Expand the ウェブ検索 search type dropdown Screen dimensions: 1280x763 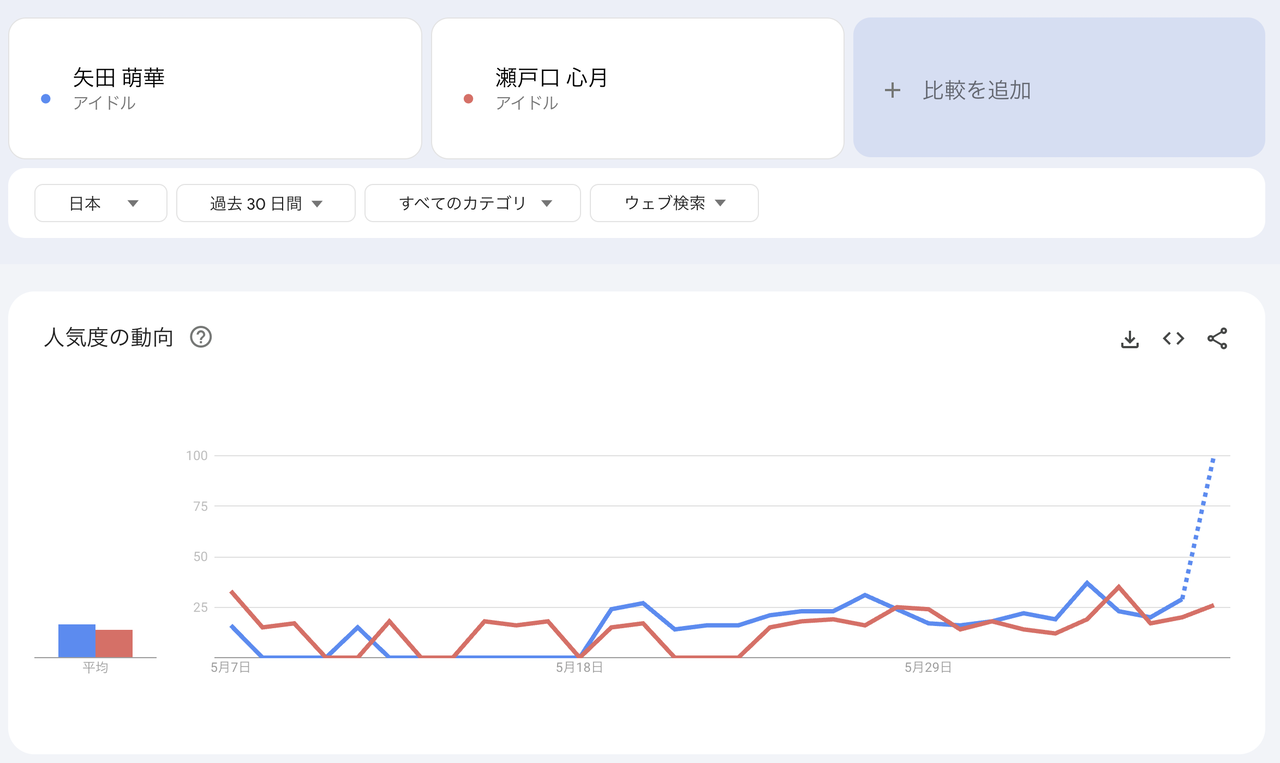(x=674, y=203)
